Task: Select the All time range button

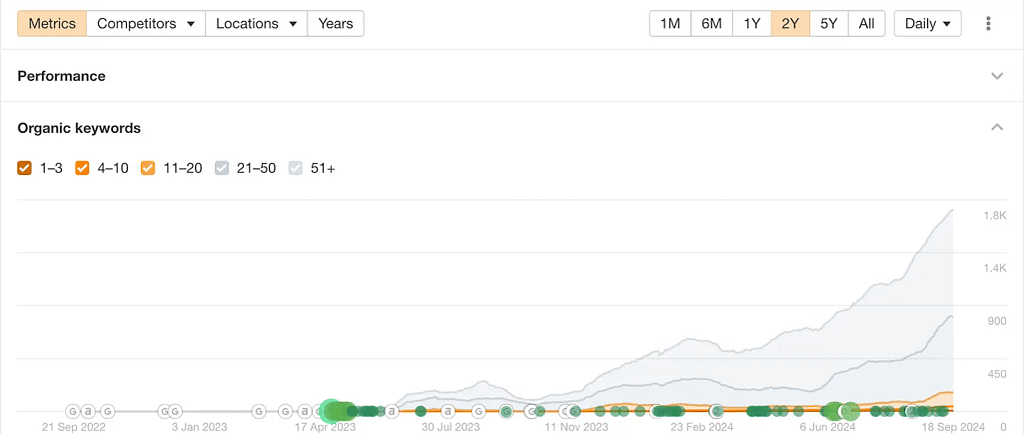Action: click(x=866, y=24)
